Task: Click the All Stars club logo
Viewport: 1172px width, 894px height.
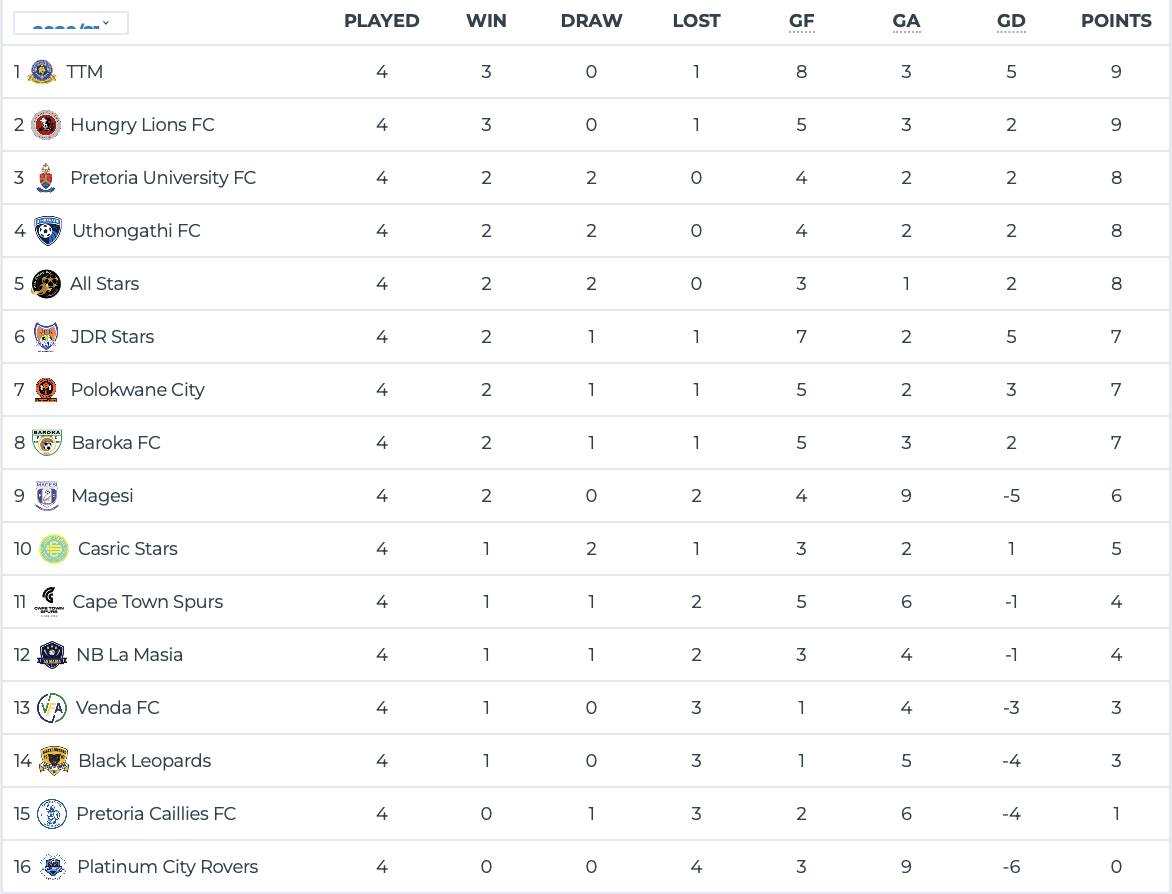Action: coord(45,284)
